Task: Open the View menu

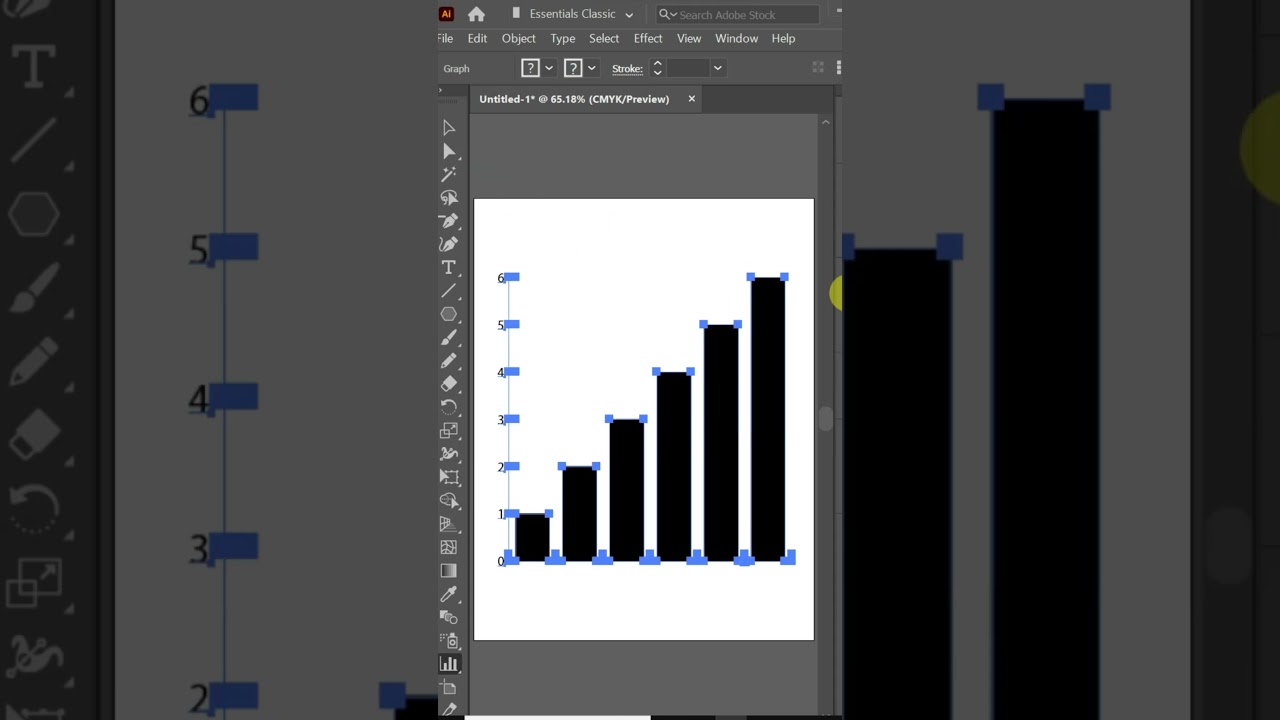Action: pos(689,38)
